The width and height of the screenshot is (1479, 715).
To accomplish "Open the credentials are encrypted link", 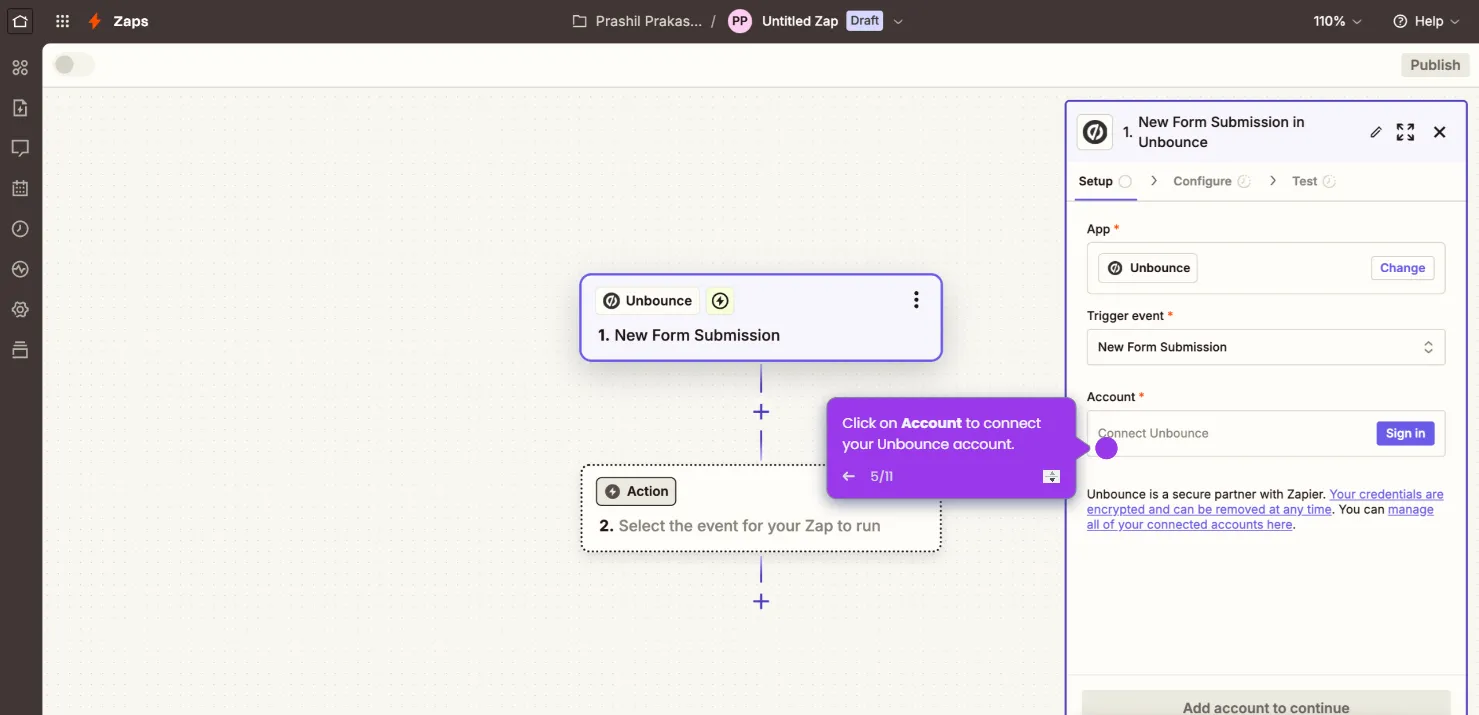I will pyautogui.click(x=1265, y=502).
